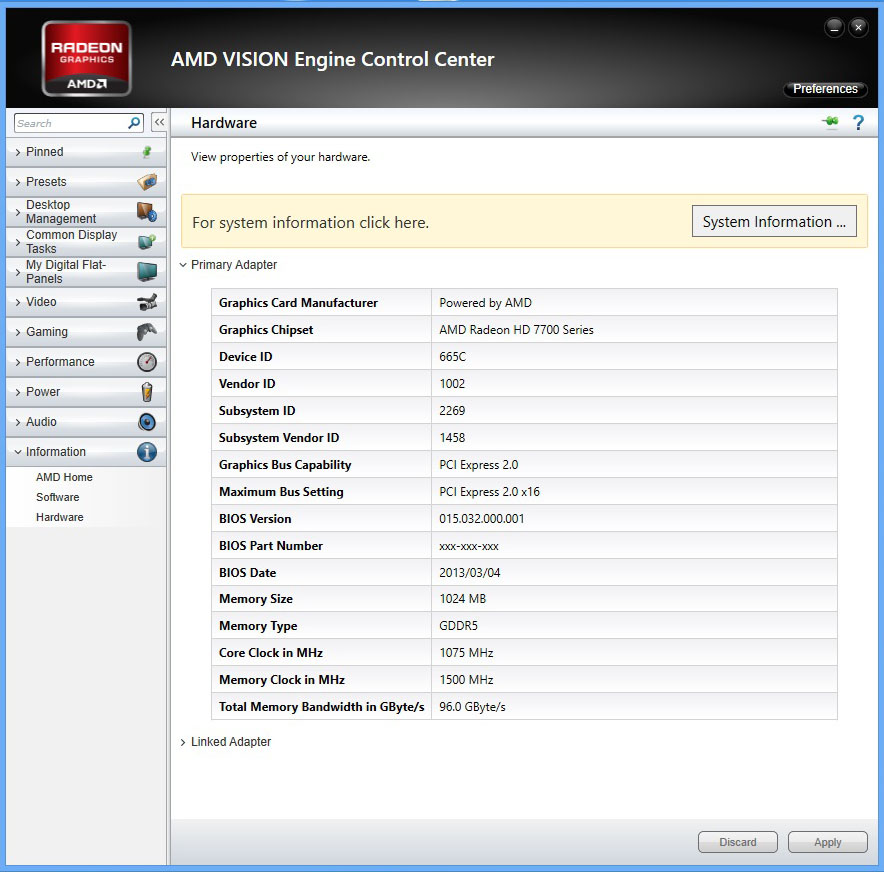Screen dimensions: 884x872
Task: Select the Graphics Chipset value AMD Radeon HD 7700 Series
Action: [x=516, y=330]
